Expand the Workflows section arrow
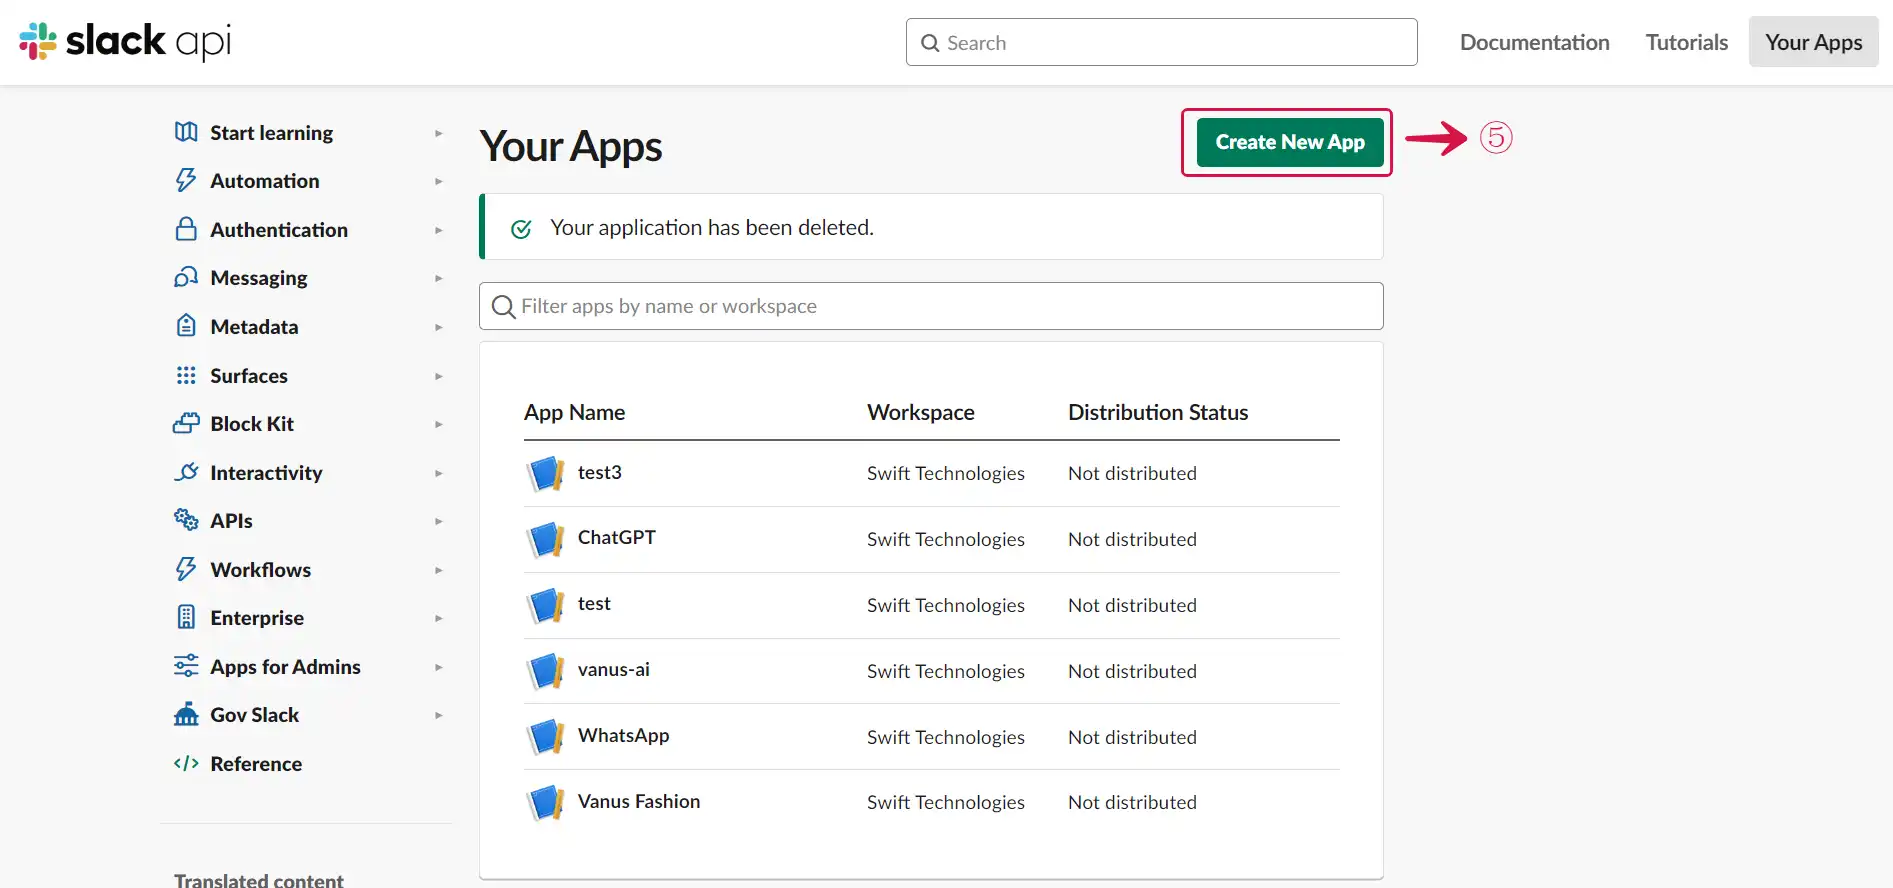This screenshot has width=1893, height=888. 438,570
